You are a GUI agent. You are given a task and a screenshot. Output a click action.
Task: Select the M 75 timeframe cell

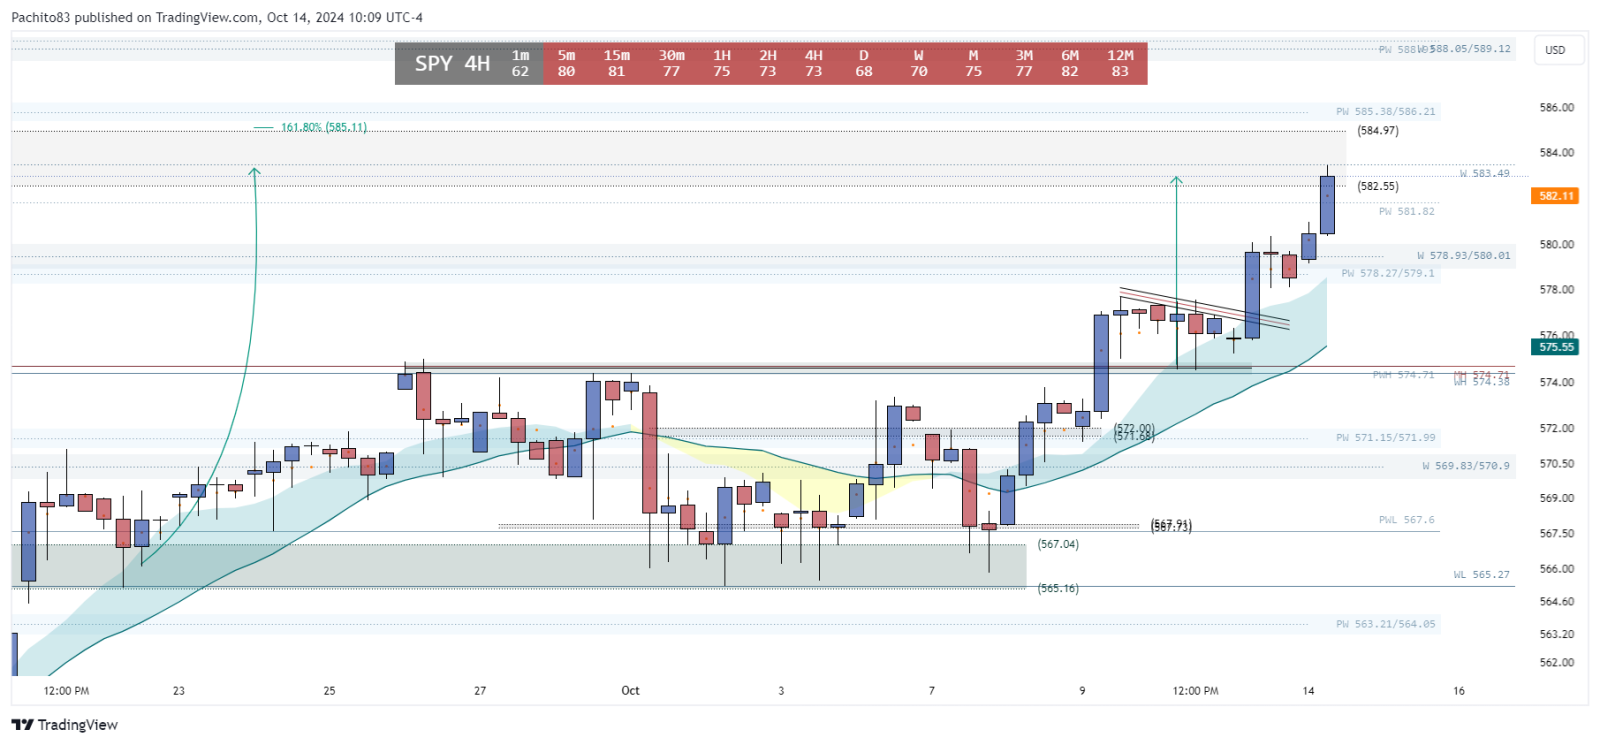[974, 63]
